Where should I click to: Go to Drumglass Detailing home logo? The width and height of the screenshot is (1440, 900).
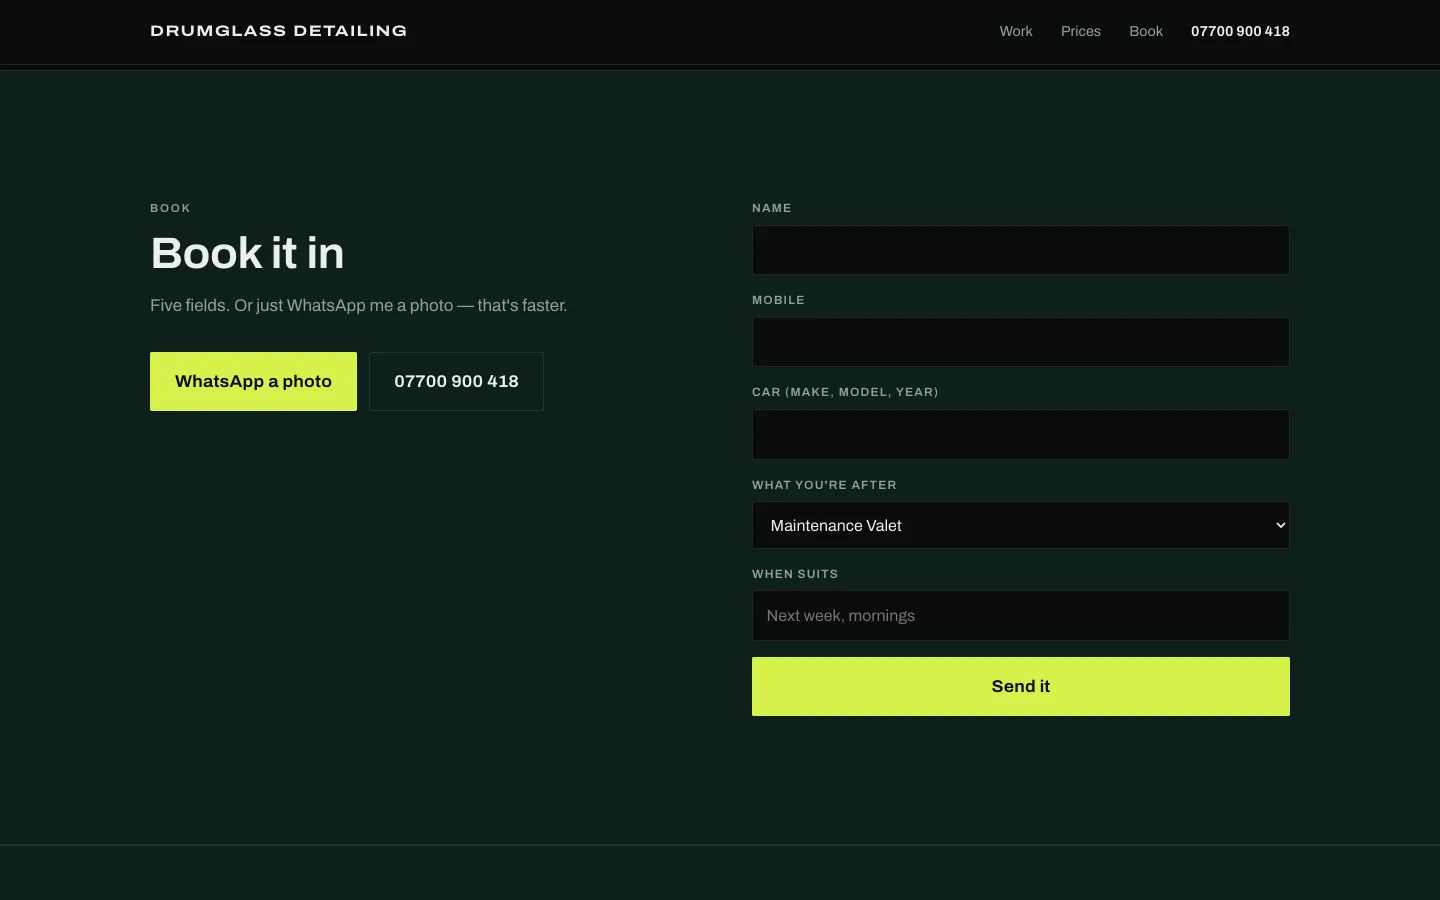pos(278,31)
